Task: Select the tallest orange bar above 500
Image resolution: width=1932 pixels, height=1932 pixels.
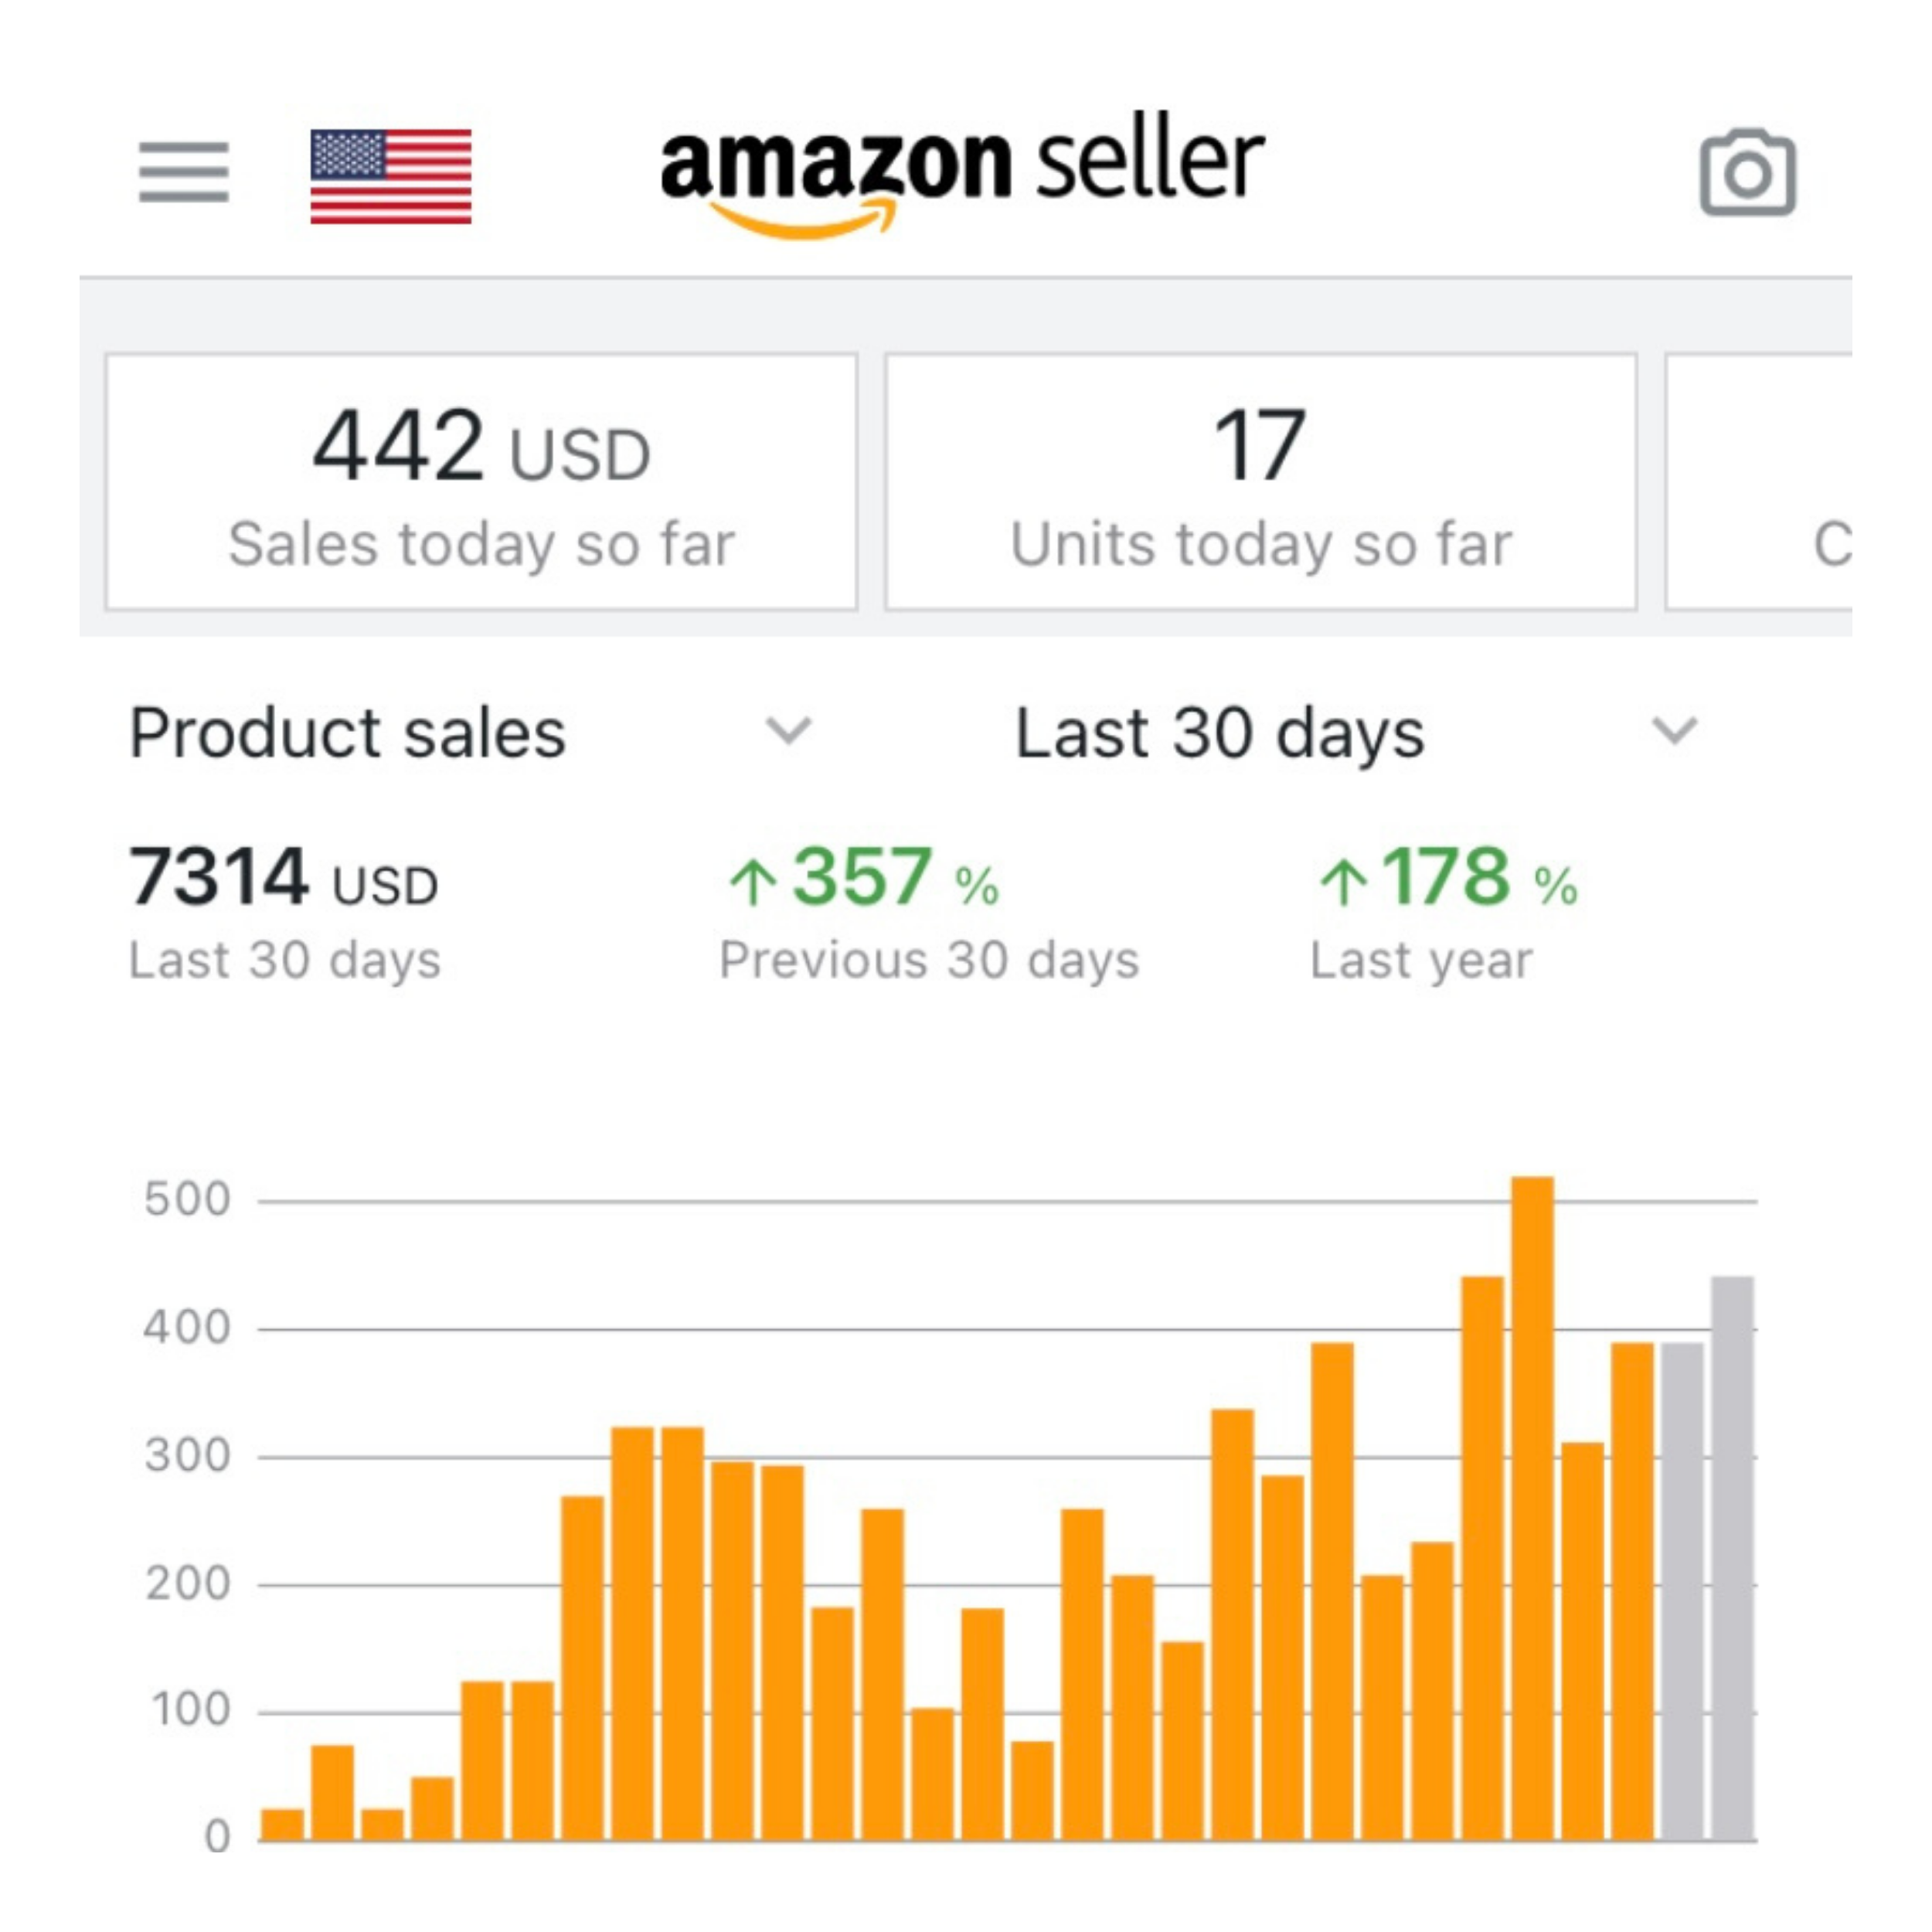Action: 1532,1500
